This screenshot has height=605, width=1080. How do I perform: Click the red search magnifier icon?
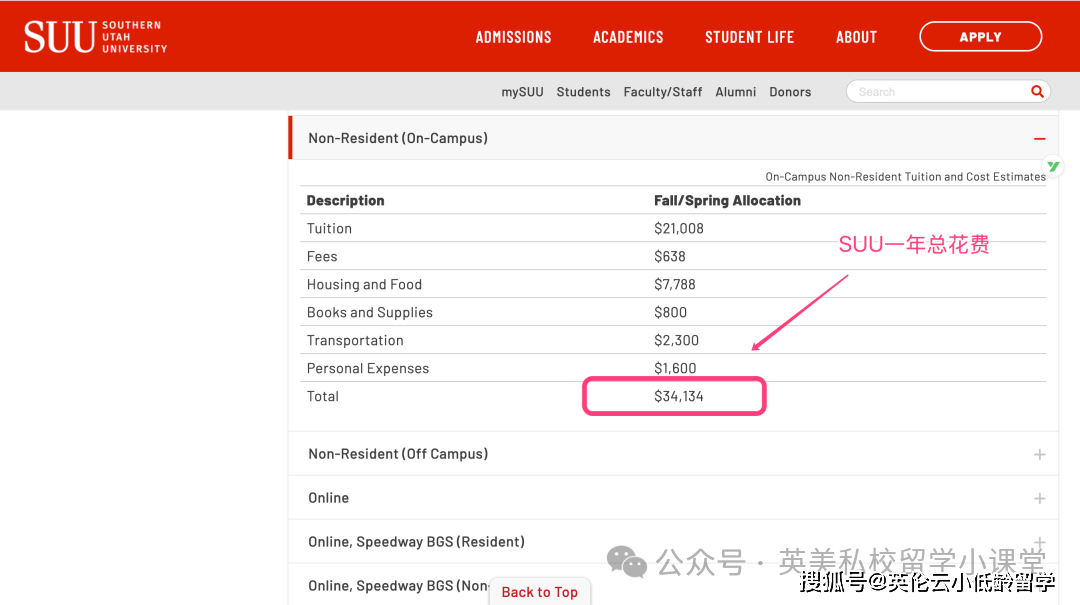1037,91
